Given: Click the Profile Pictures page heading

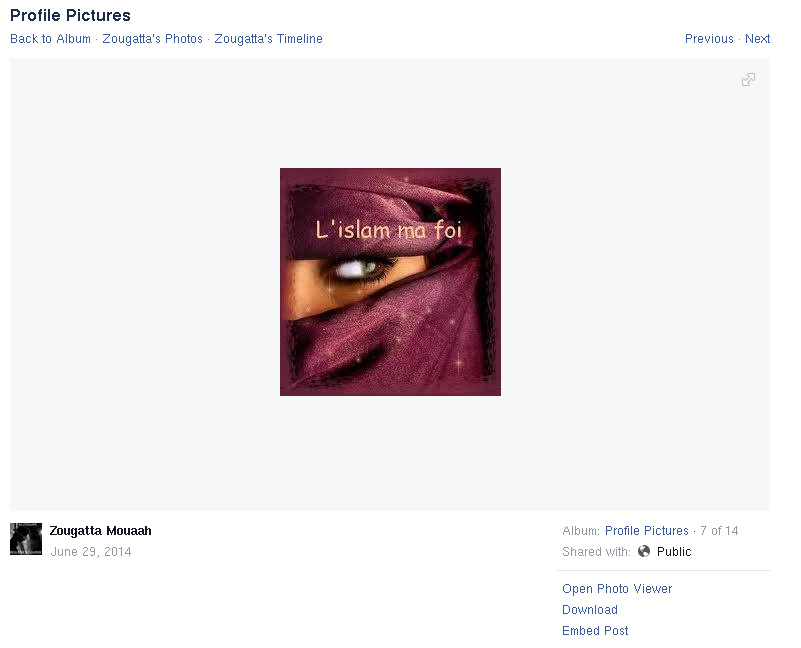Looking at the screenshot, I should click(70, 15).
